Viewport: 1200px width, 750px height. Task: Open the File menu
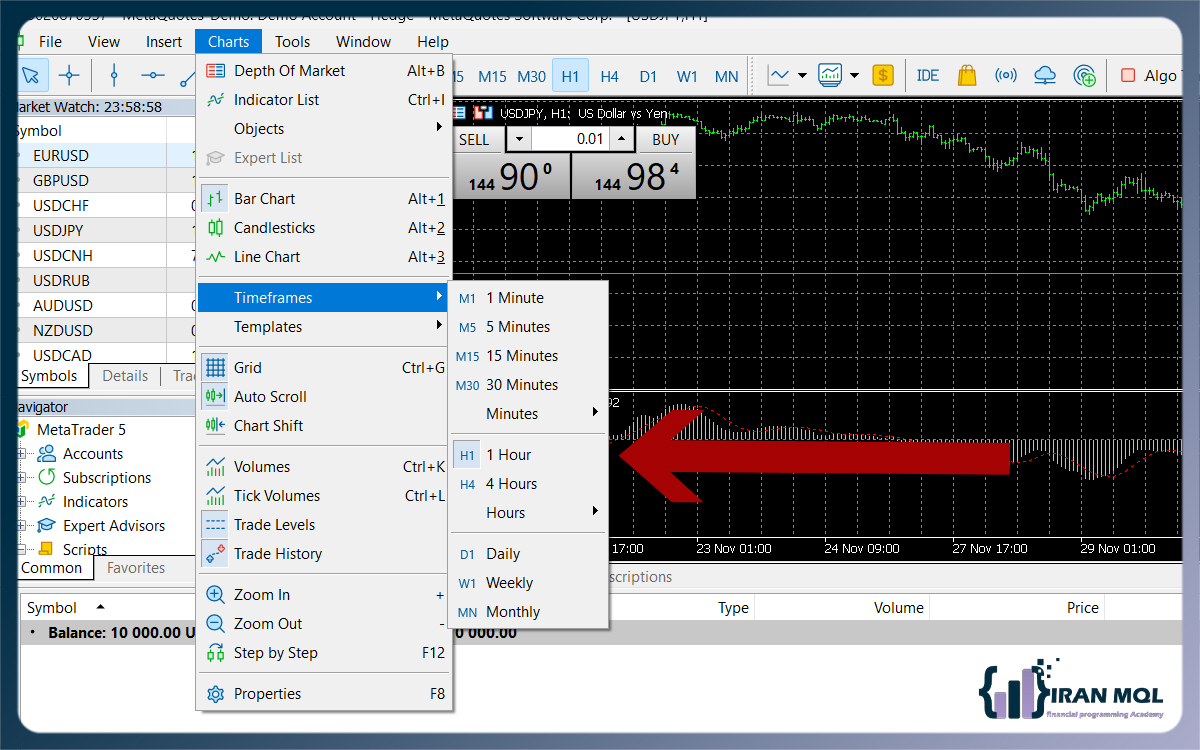tap(50, 42)
